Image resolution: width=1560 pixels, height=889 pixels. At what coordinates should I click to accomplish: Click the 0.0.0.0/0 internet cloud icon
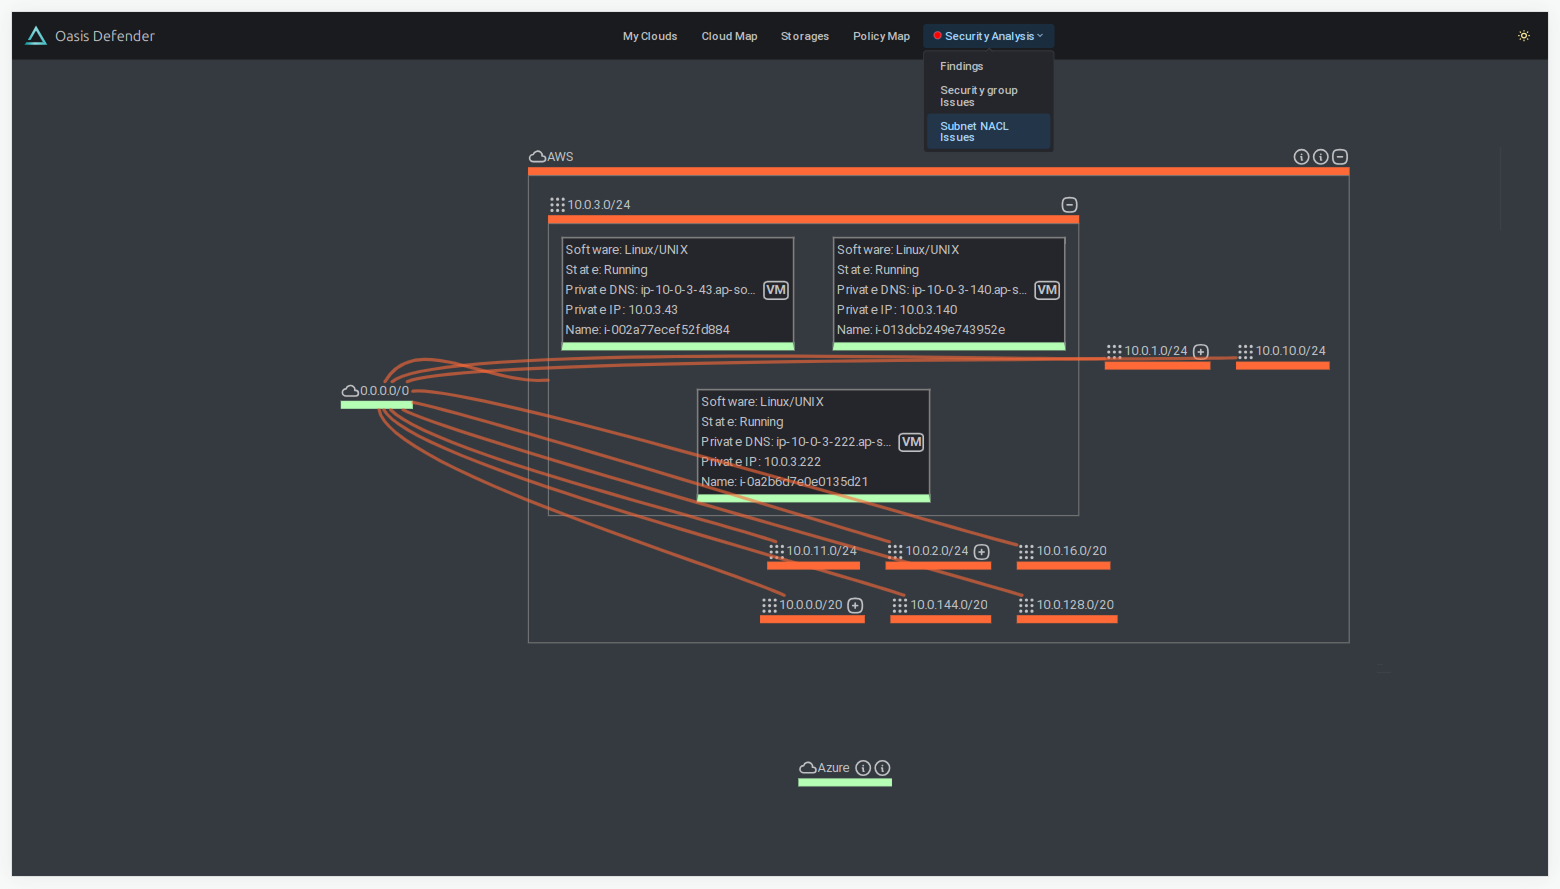pos(350,391)
